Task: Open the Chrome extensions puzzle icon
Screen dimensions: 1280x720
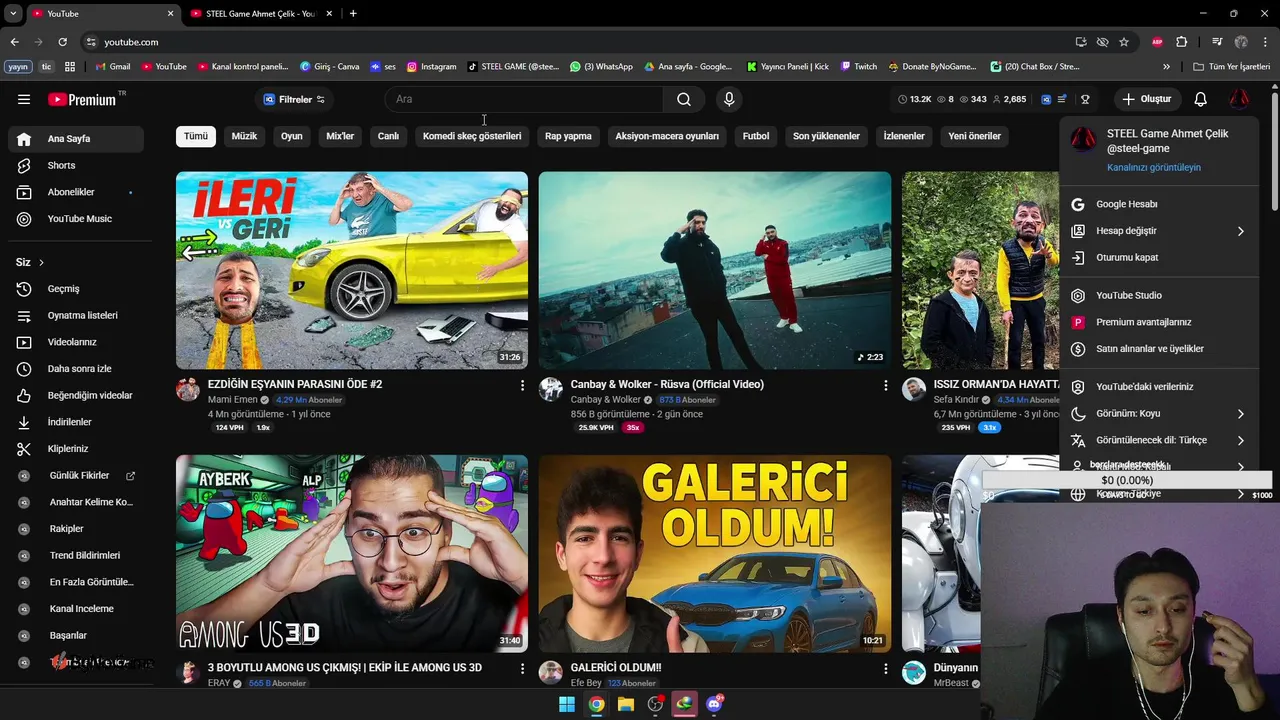Action: [1182, 42]
